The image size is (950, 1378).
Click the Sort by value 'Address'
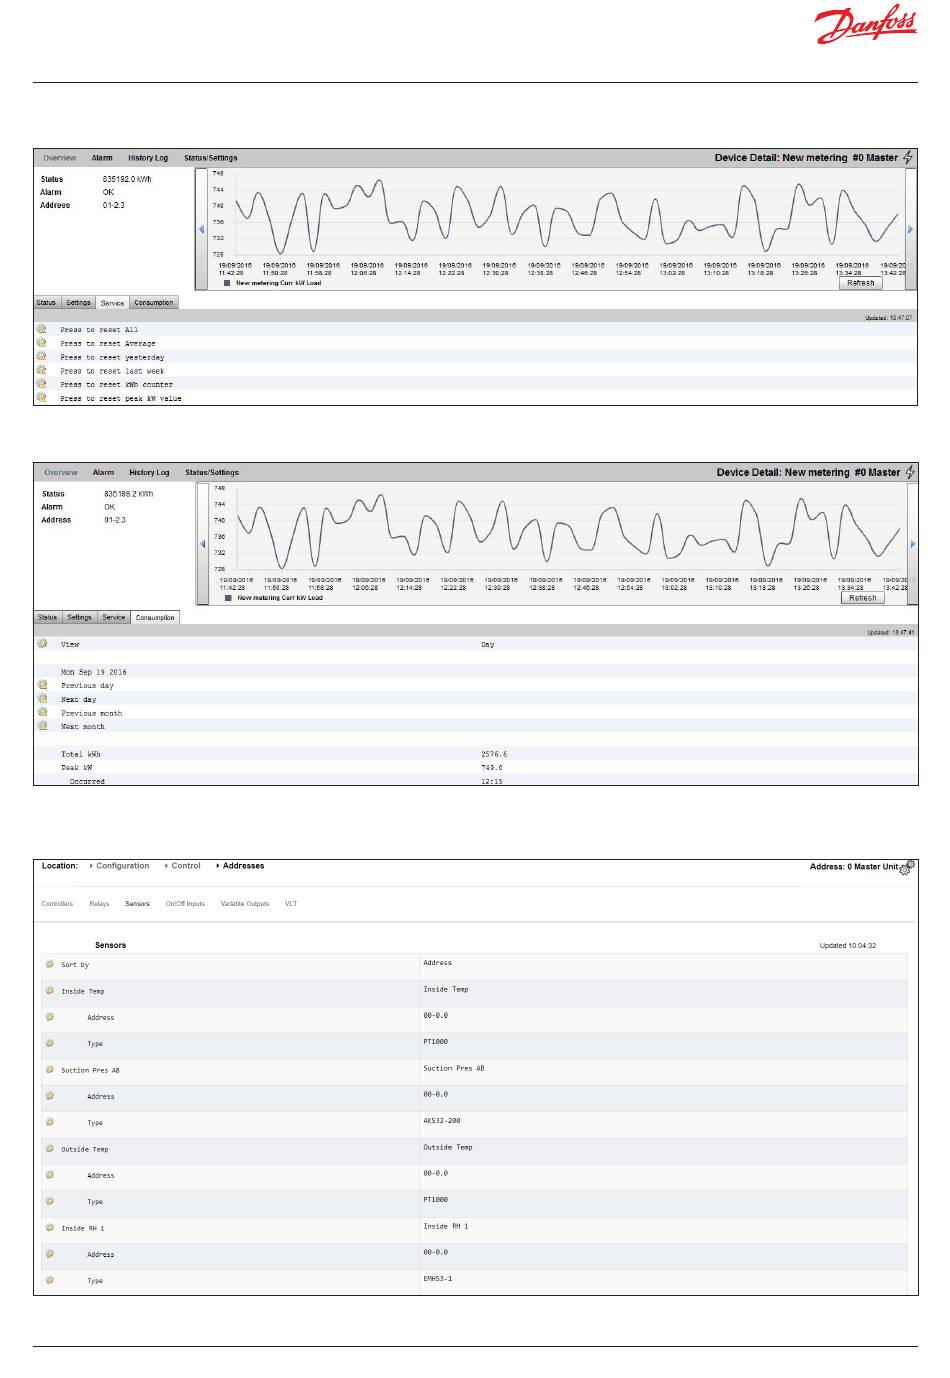click(x=438, y=963)
